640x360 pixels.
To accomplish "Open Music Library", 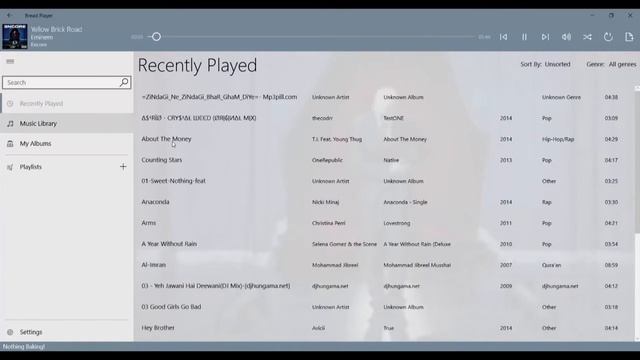I will pyautogui.click(x=67, y=123).
